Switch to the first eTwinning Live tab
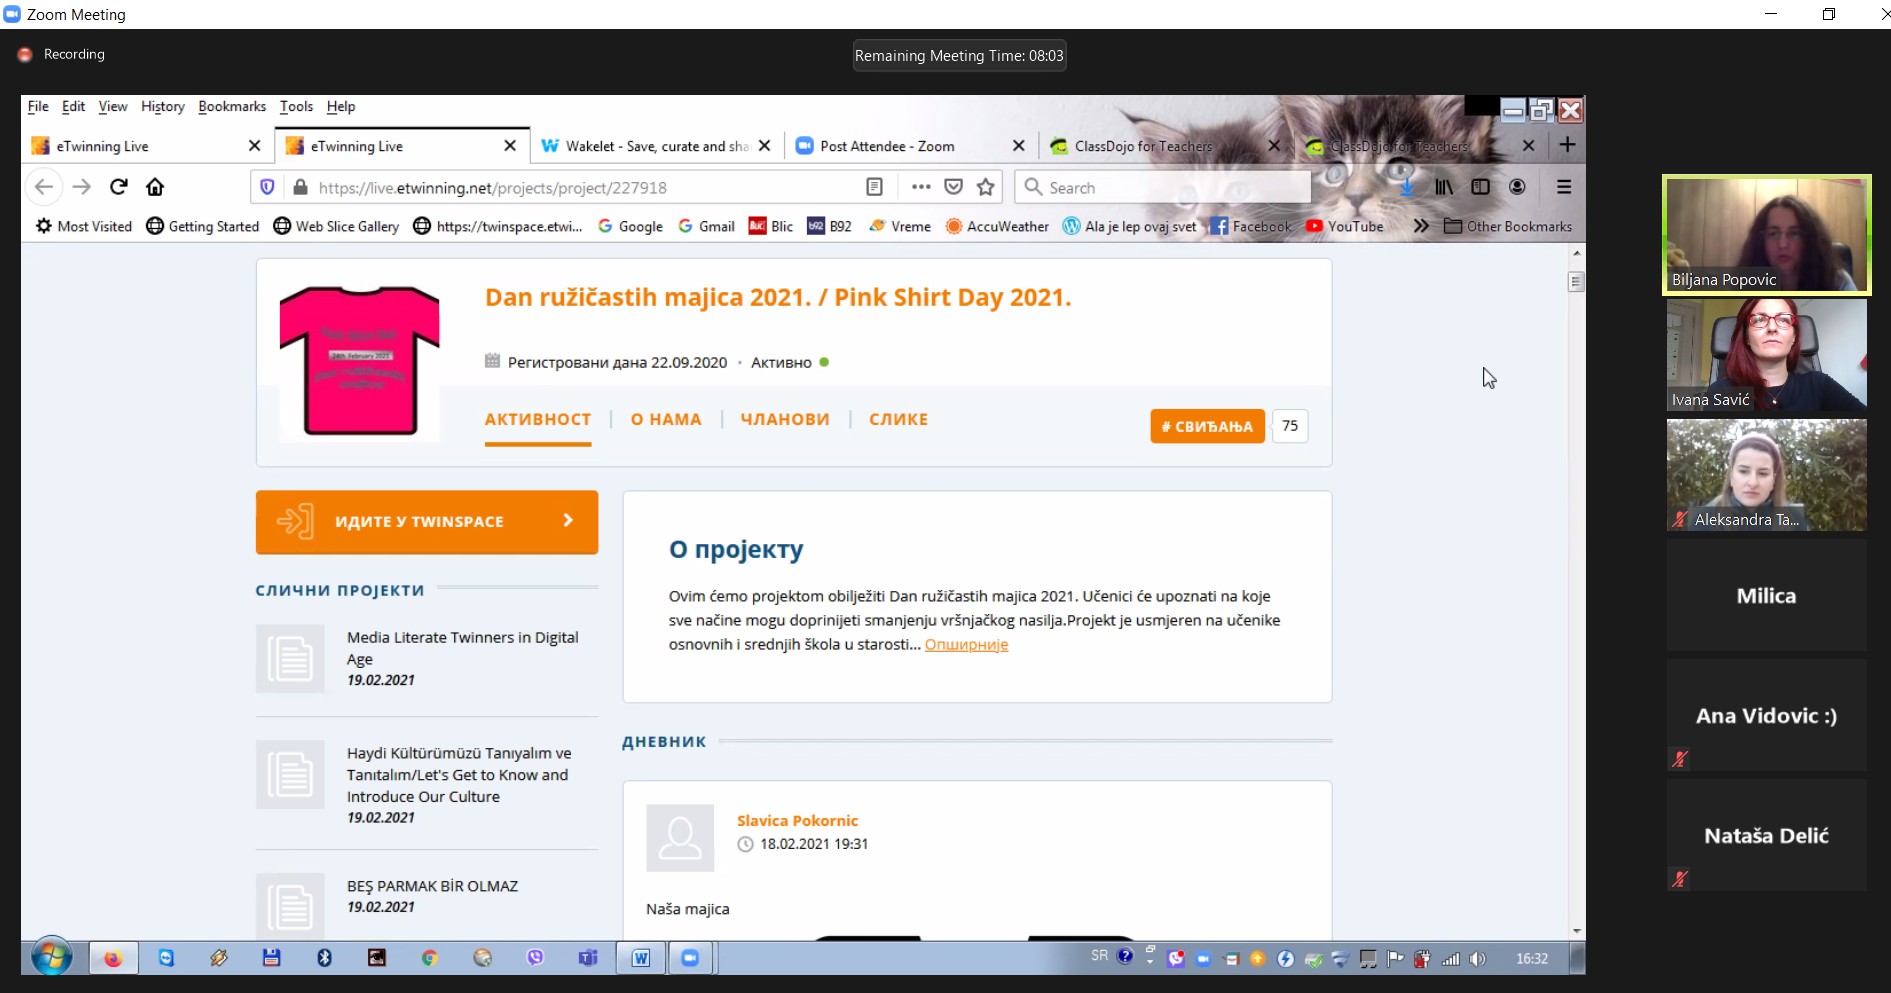This screenshot has height=993, width=1891. [x=146, y=146]
